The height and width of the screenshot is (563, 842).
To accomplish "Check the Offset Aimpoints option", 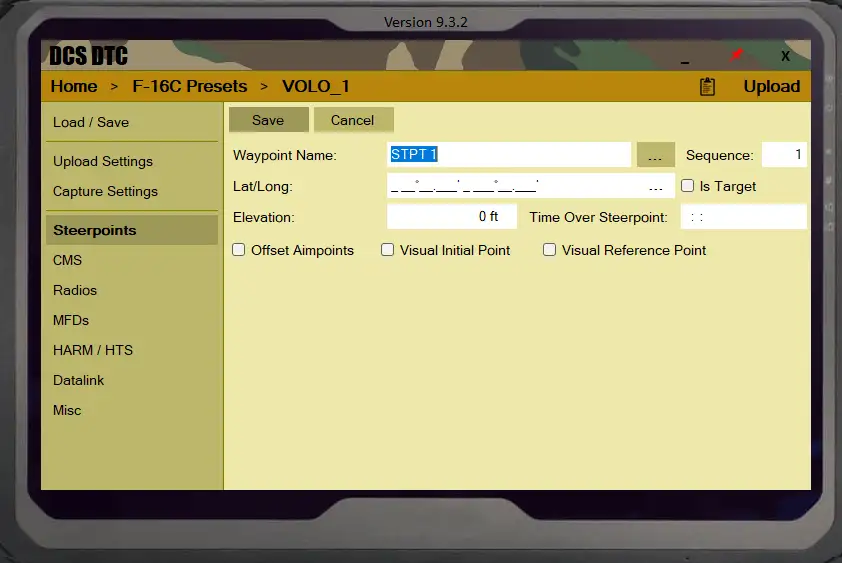I will [x=238, y=250].
